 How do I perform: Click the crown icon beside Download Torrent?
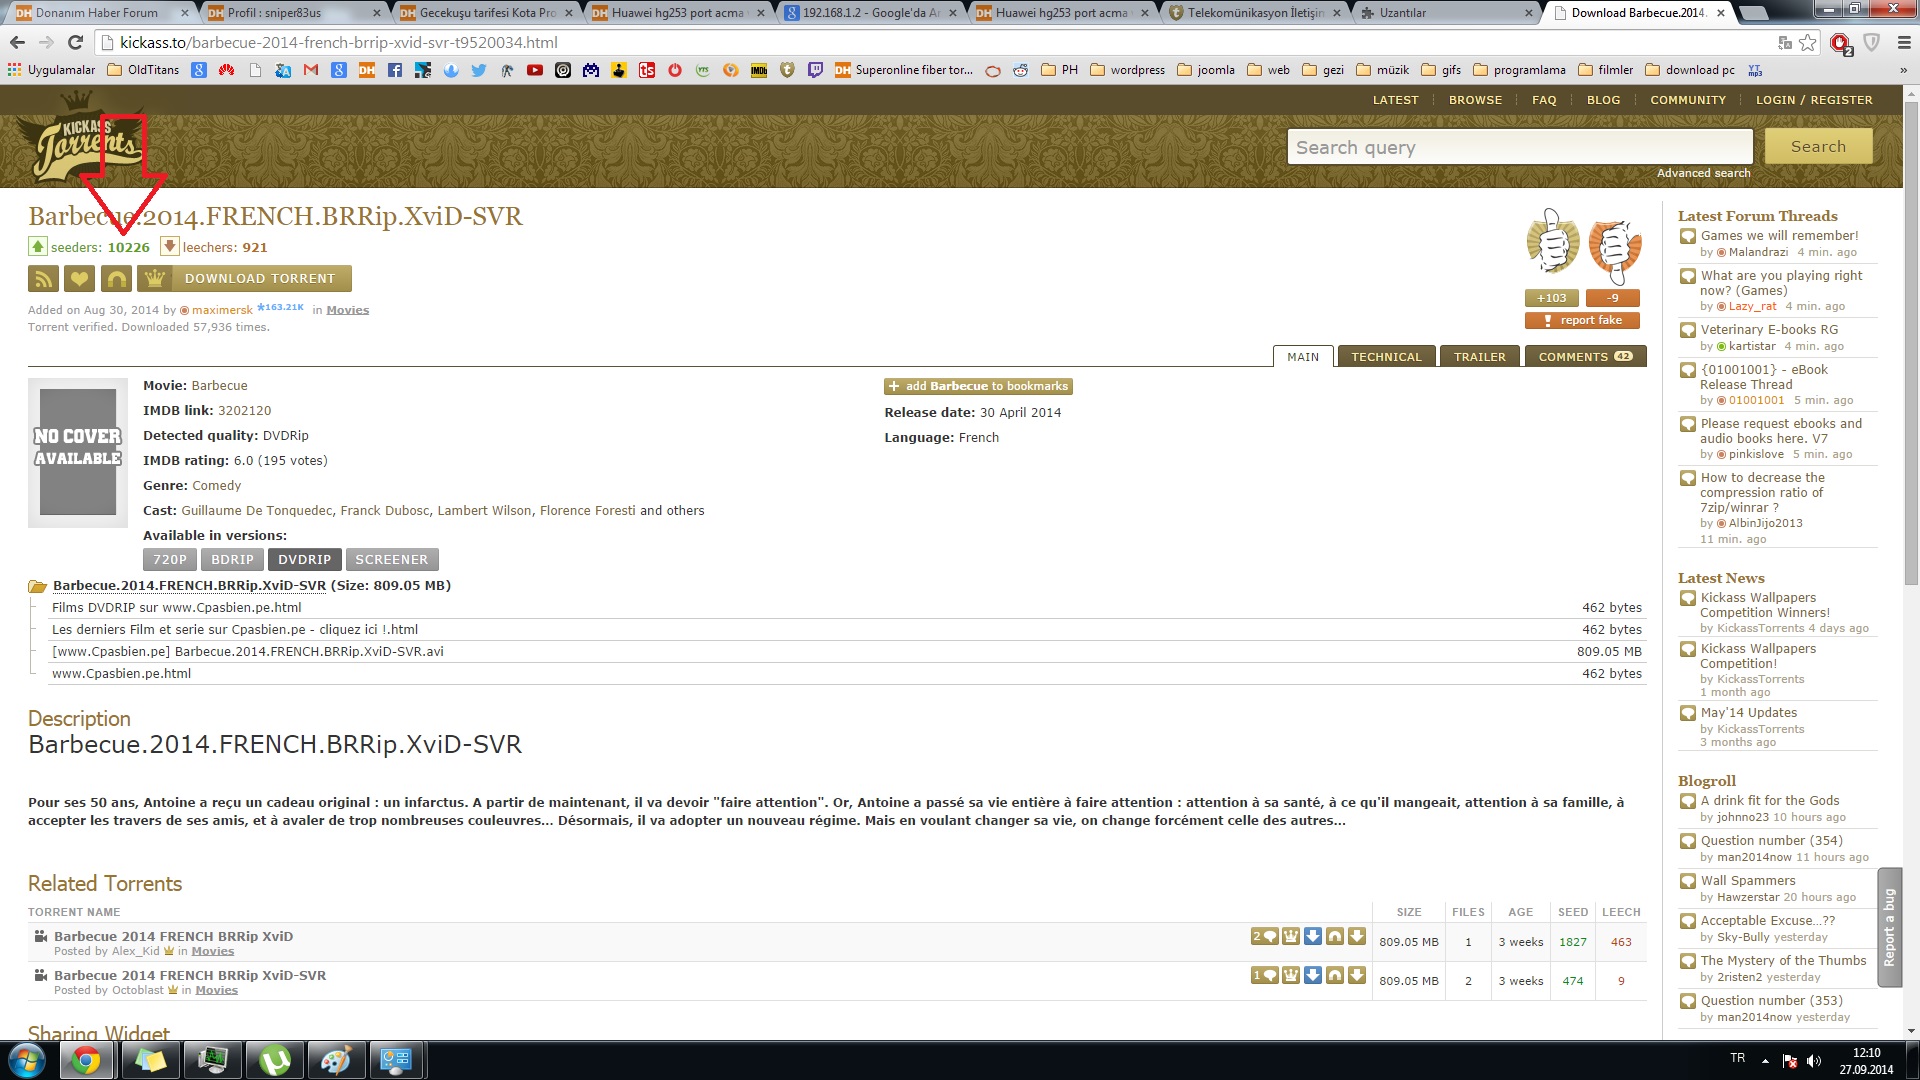[154, 279]
